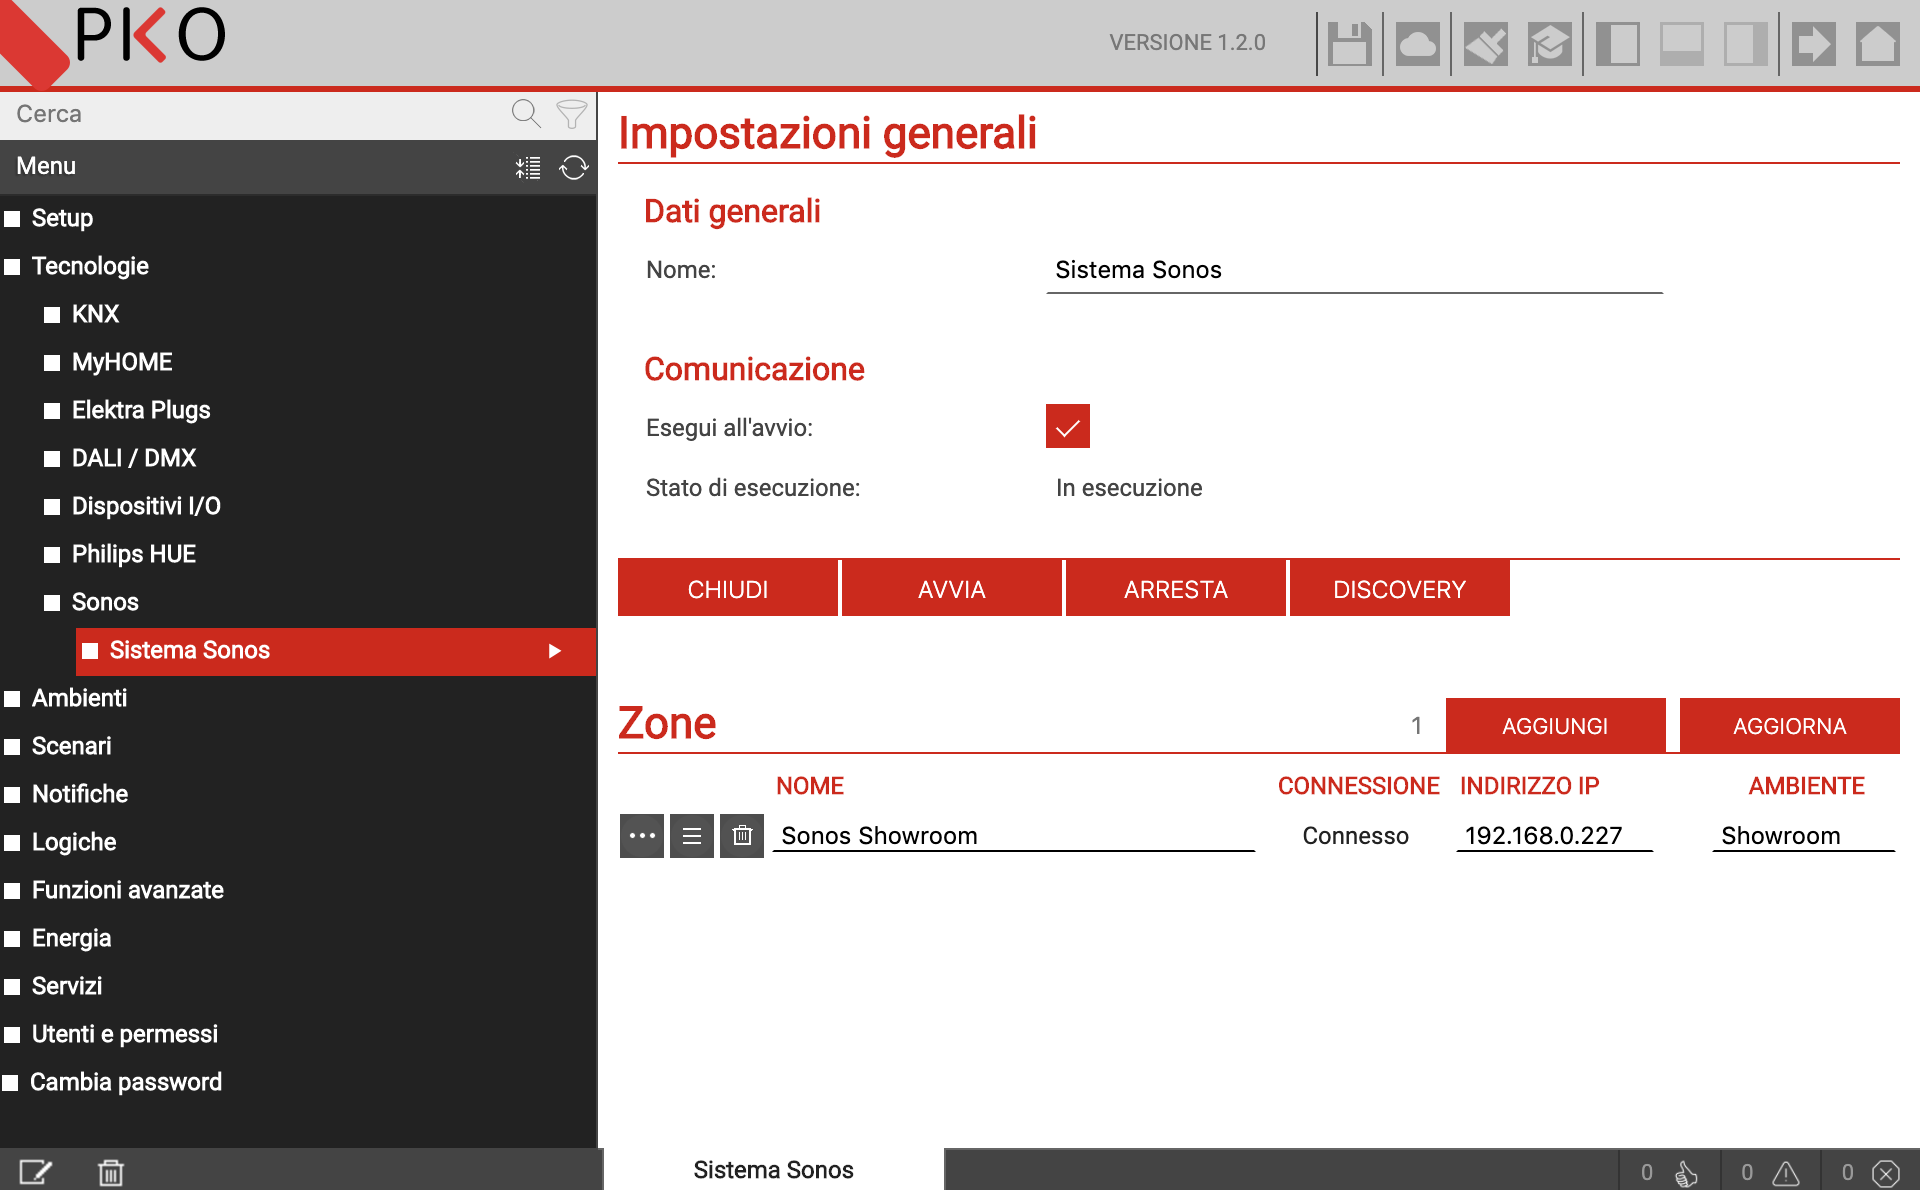Open the Ambienti menu section

coord(79,698)
